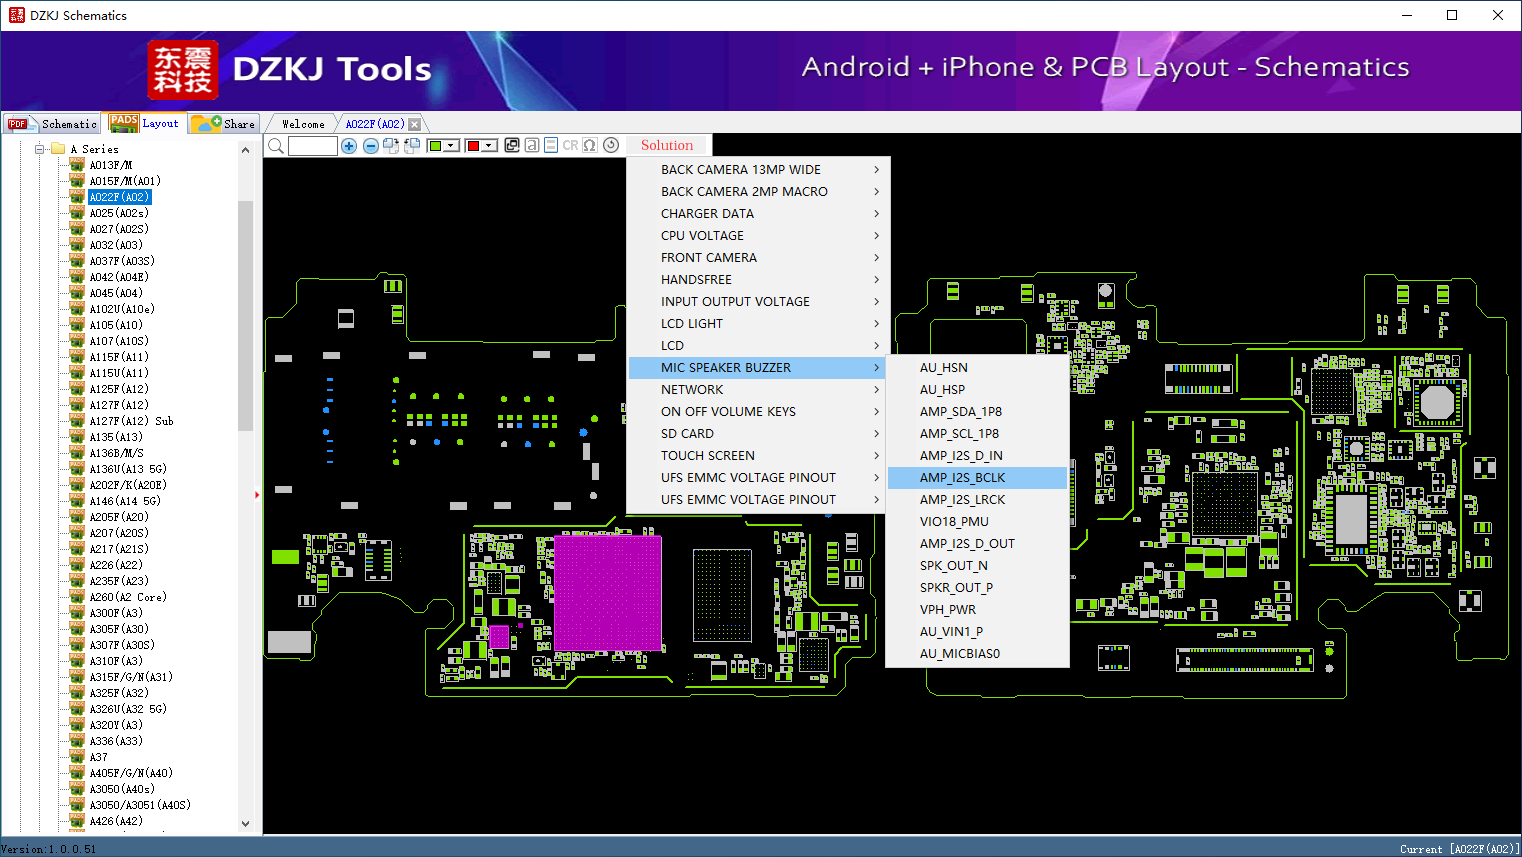Select VPH_PWR signal entry
This screenshot has width=1522, height=857.
click(978, 610)
